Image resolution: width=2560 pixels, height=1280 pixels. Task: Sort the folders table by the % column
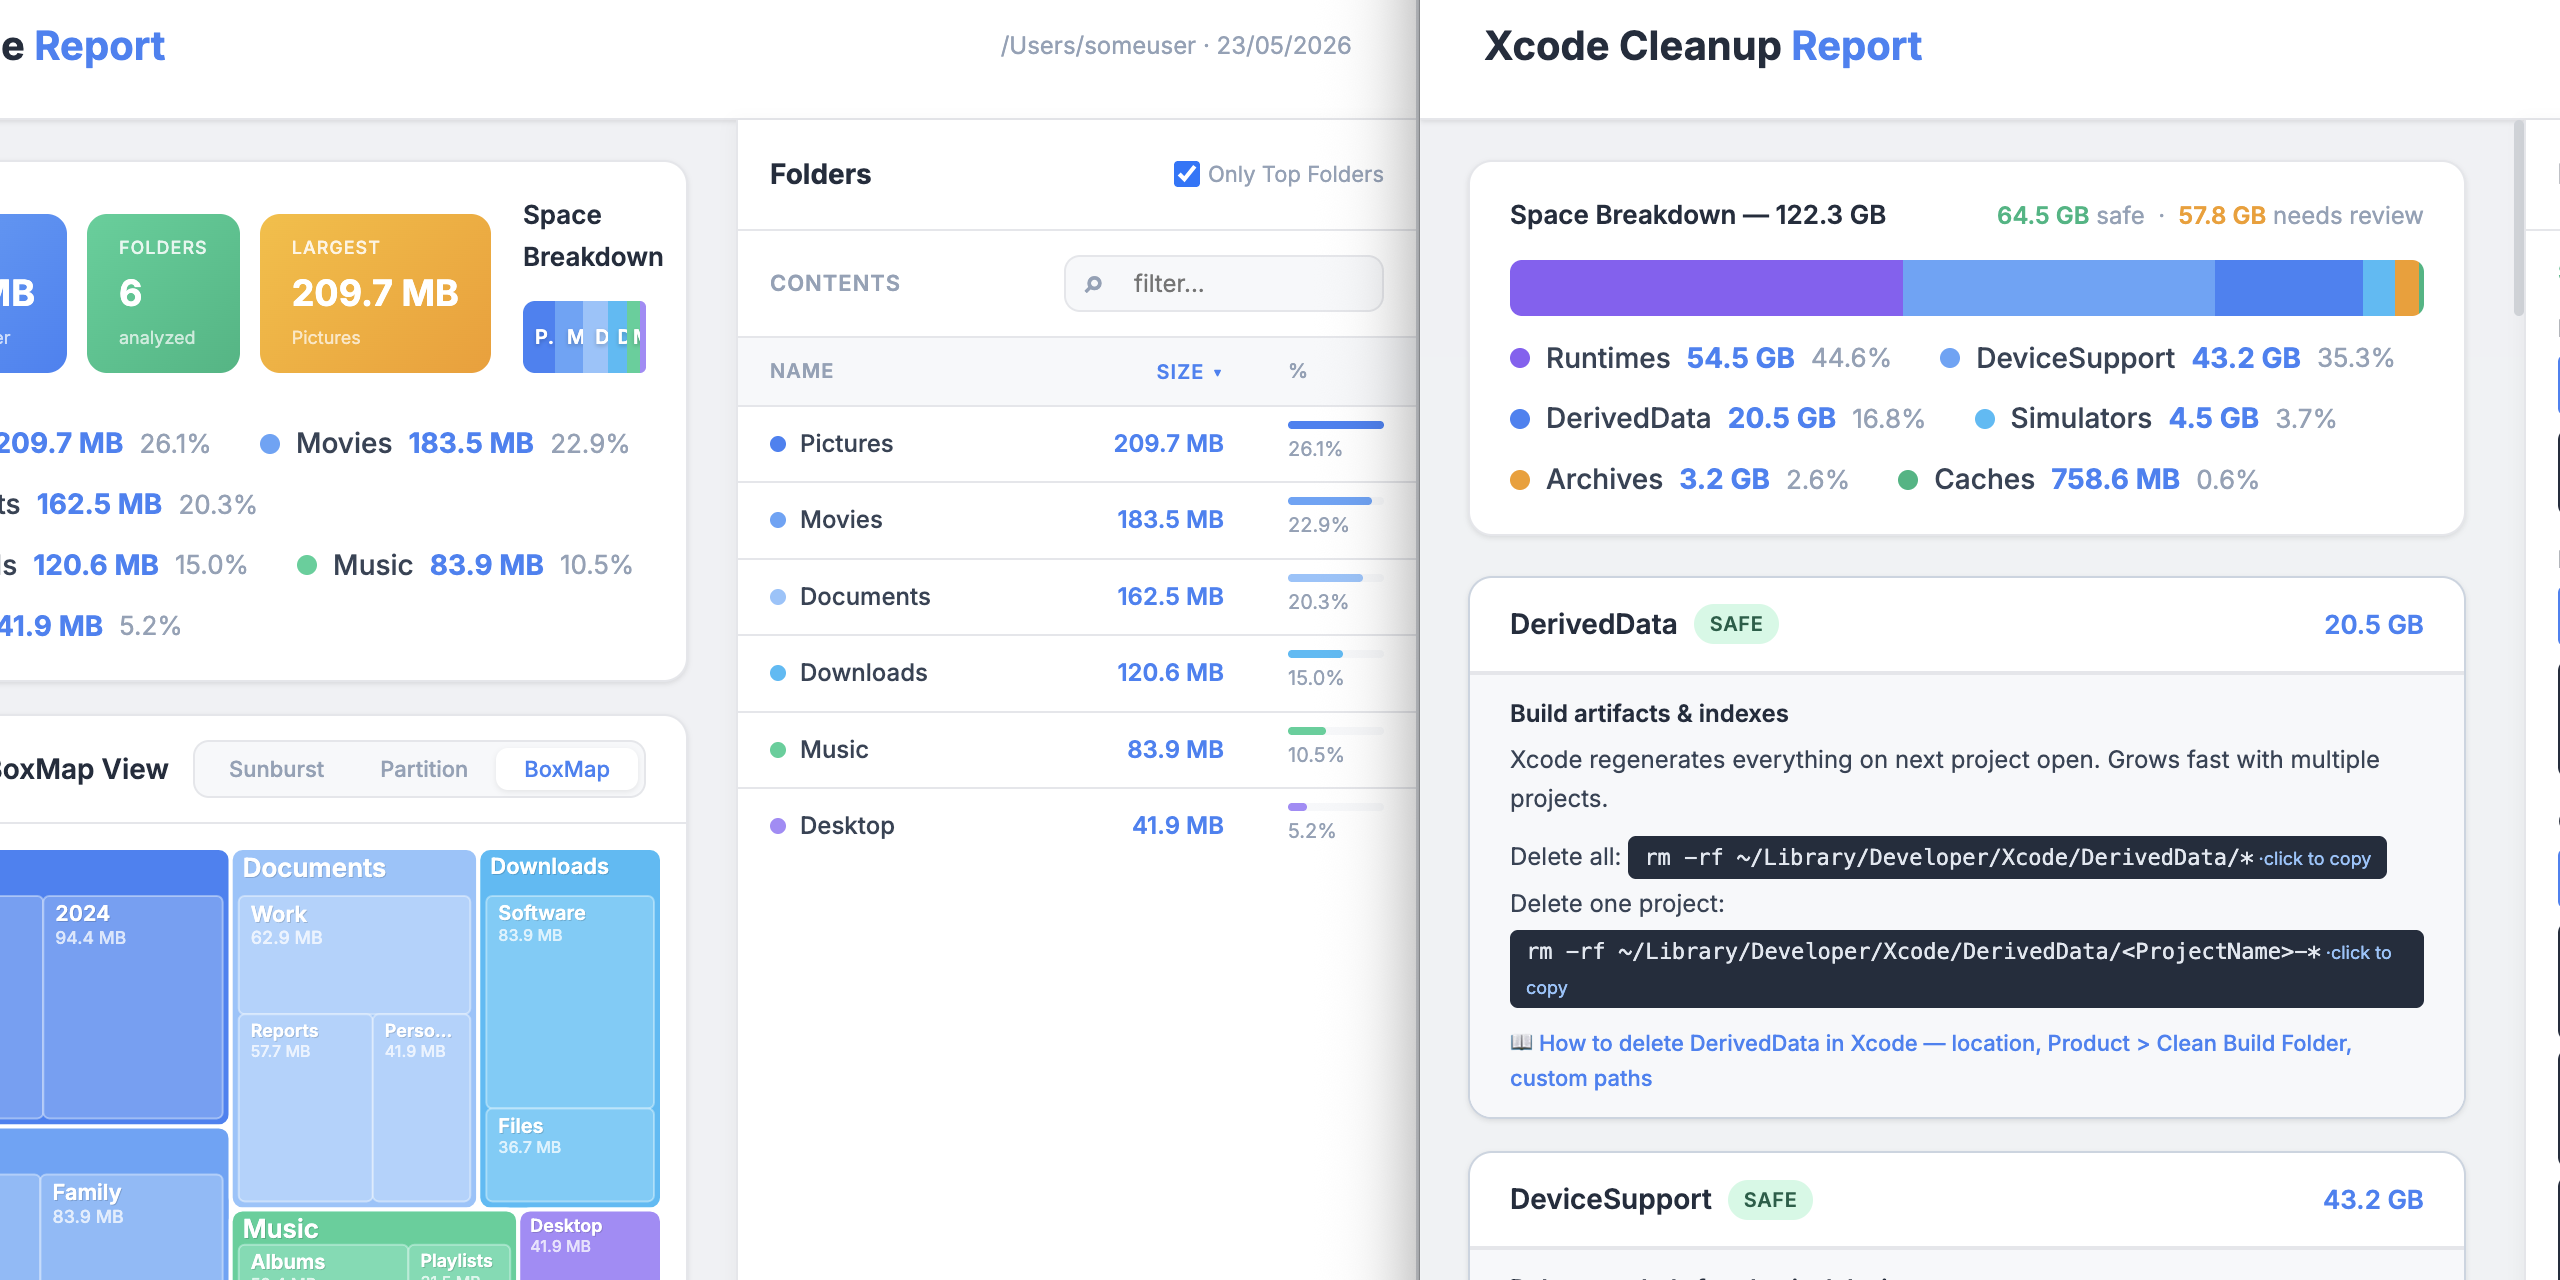[x=1298, y=371]
